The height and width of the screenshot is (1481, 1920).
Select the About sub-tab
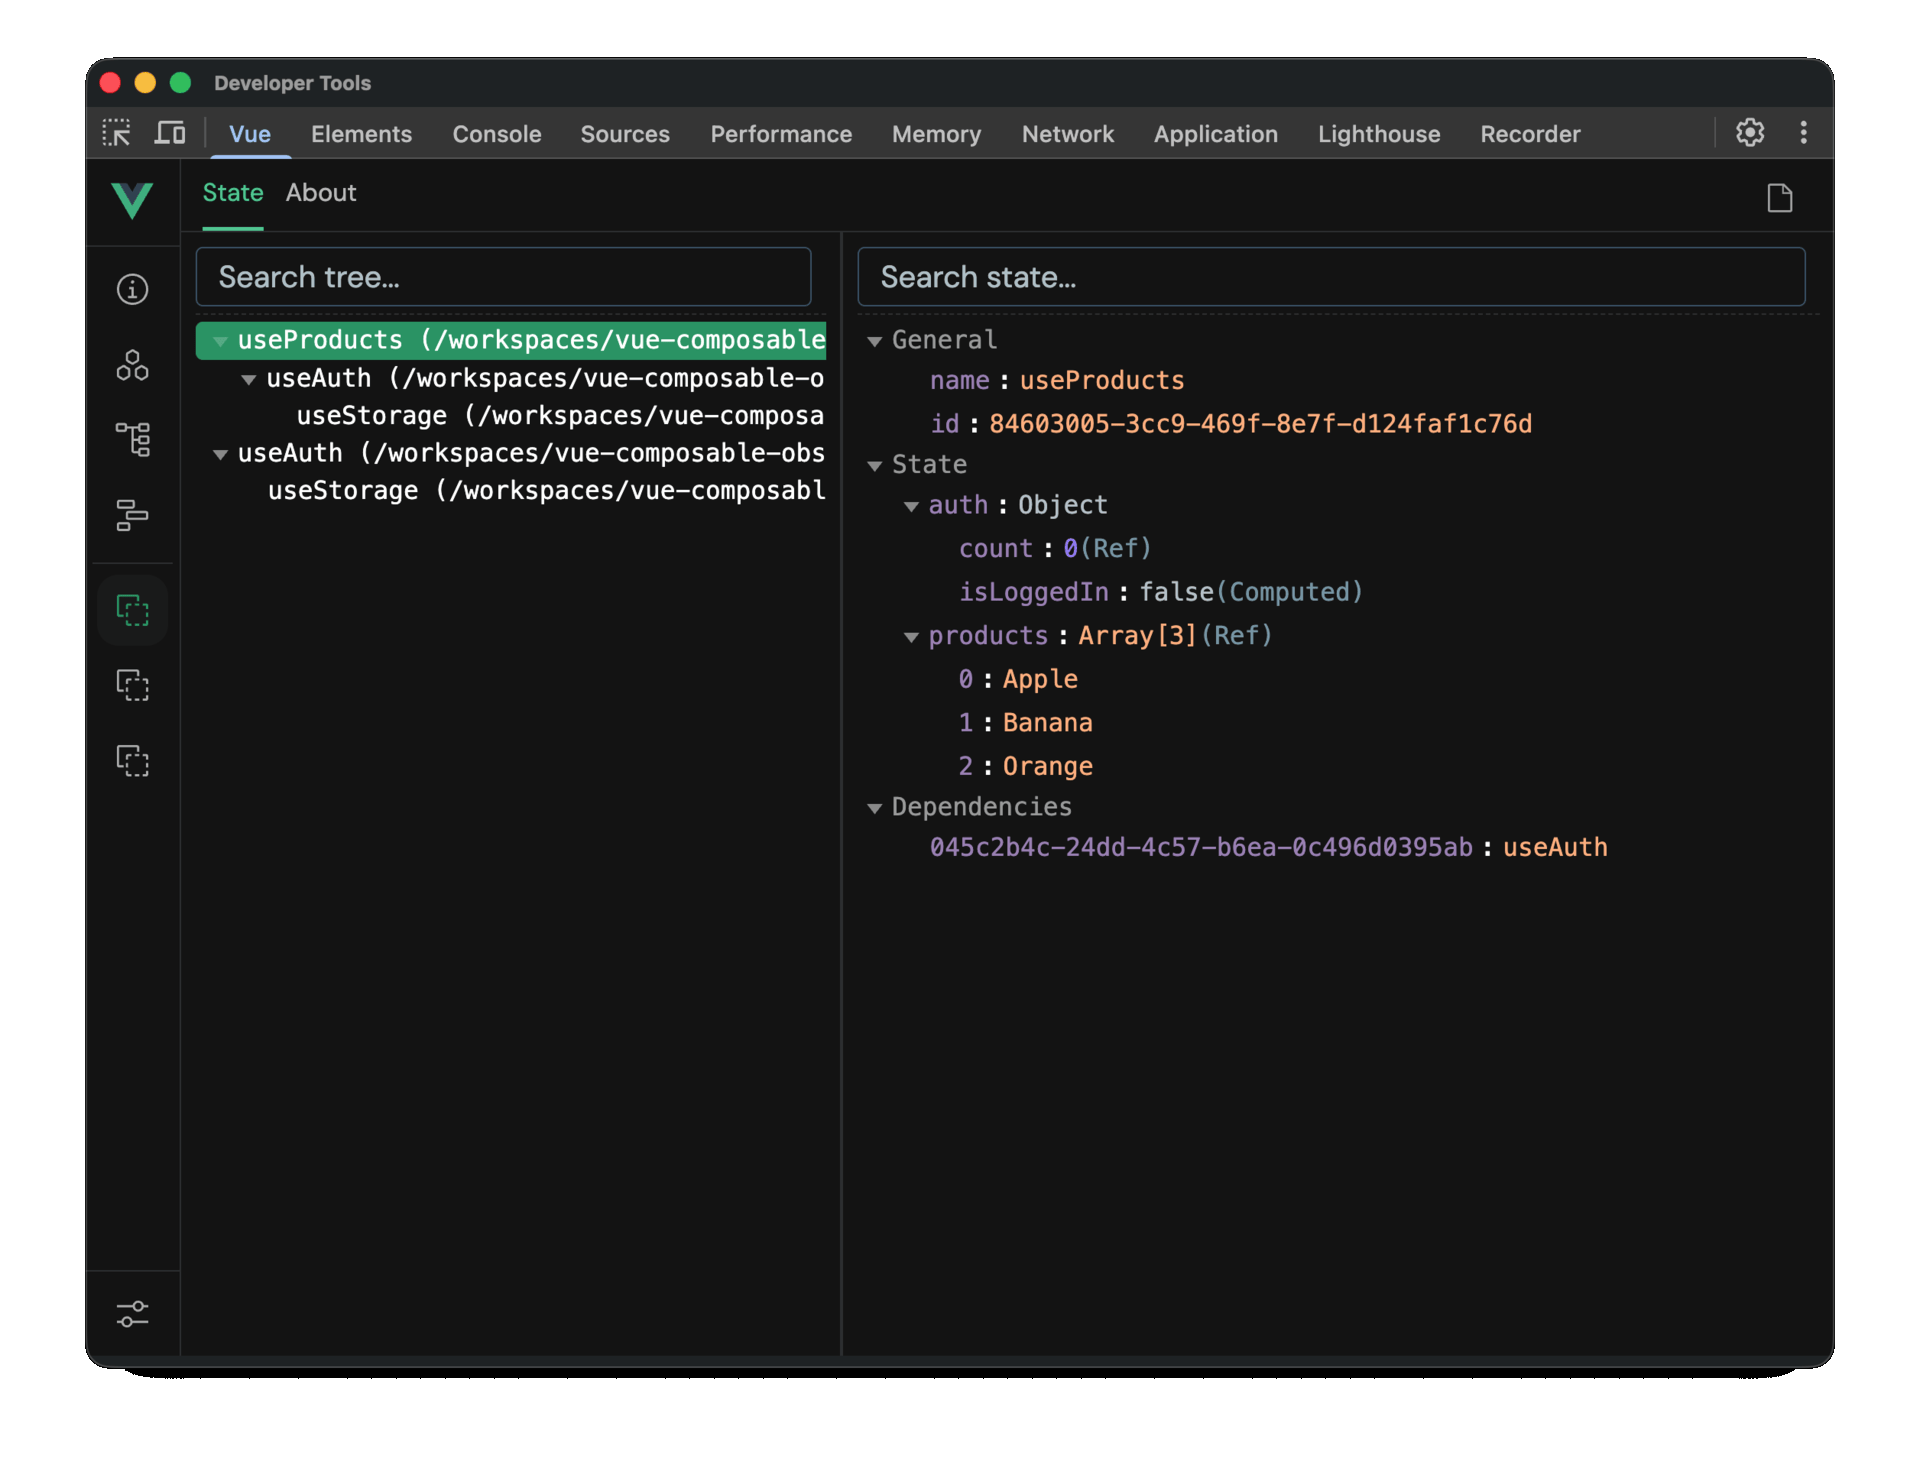(321, 193)
